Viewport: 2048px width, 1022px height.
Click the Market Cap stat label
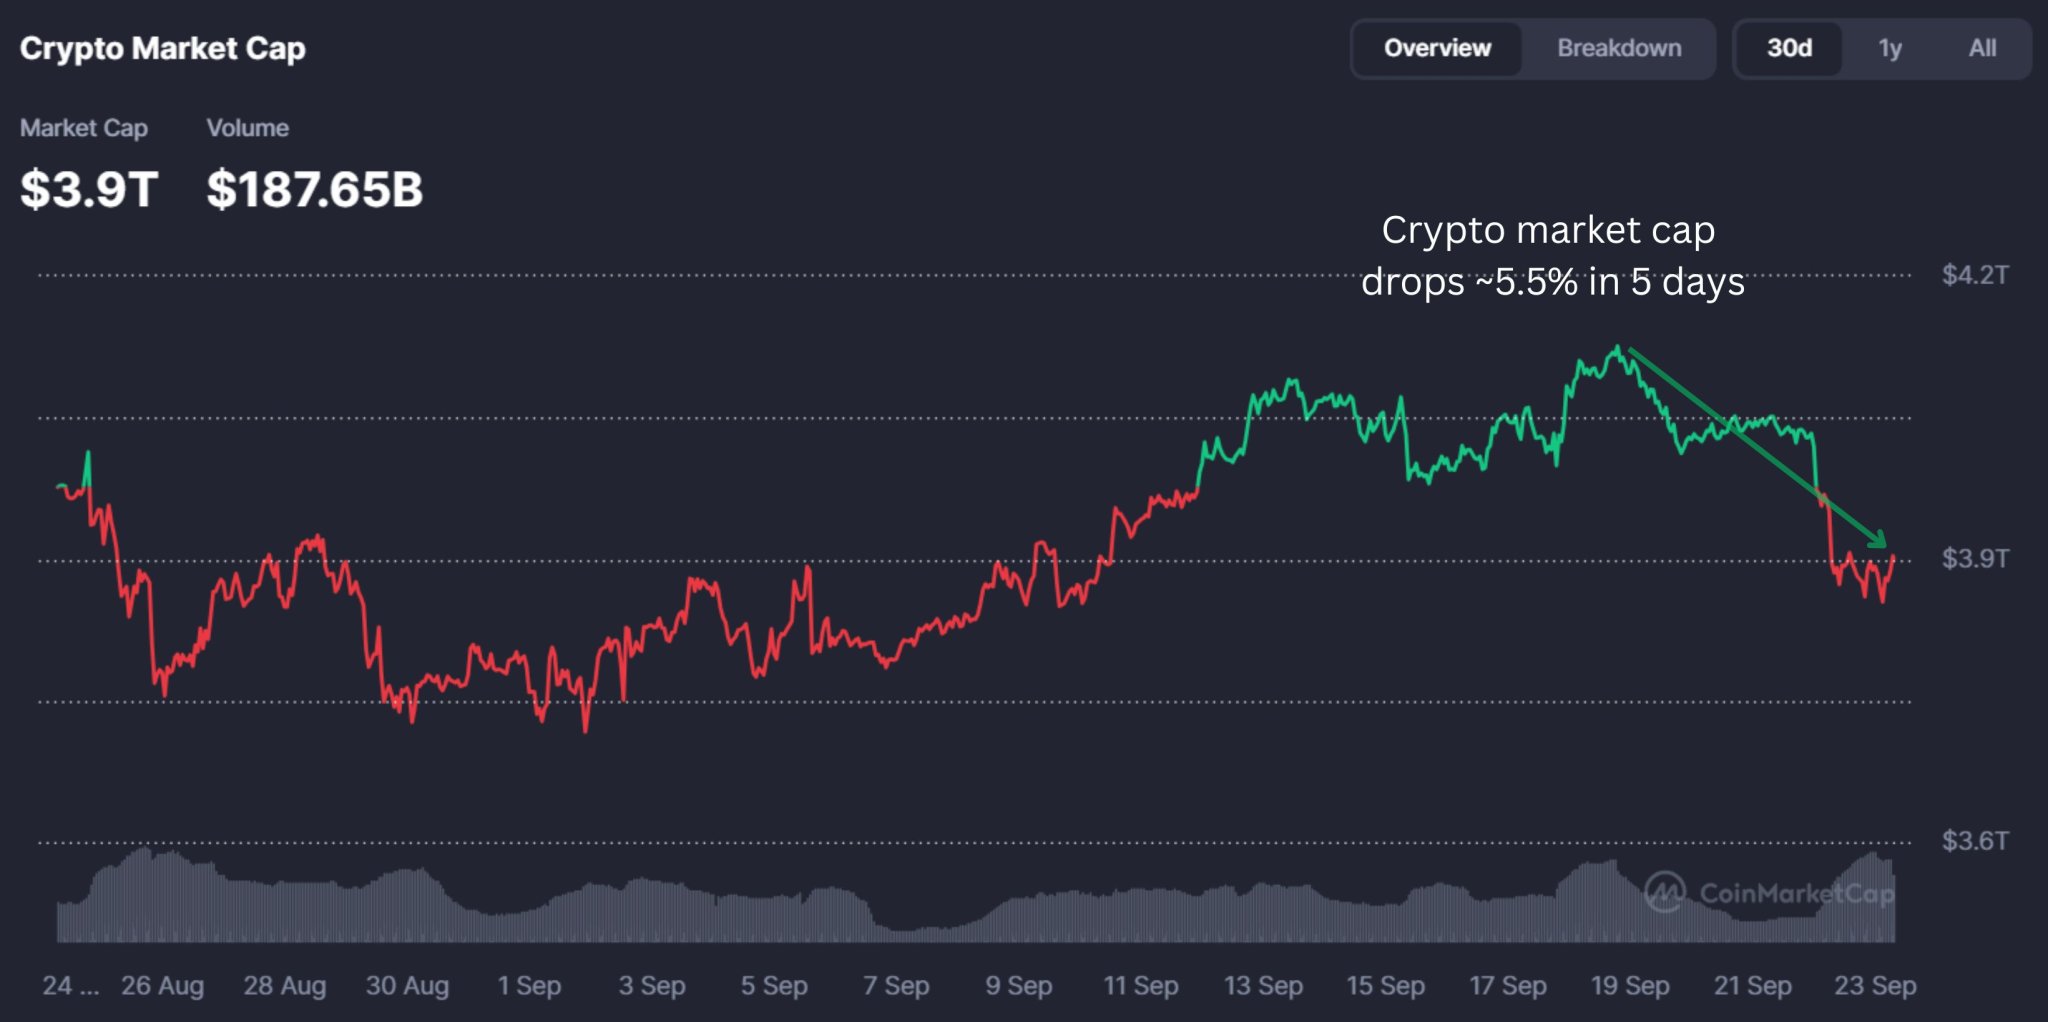pyautogui.click(x=85, y=128)
